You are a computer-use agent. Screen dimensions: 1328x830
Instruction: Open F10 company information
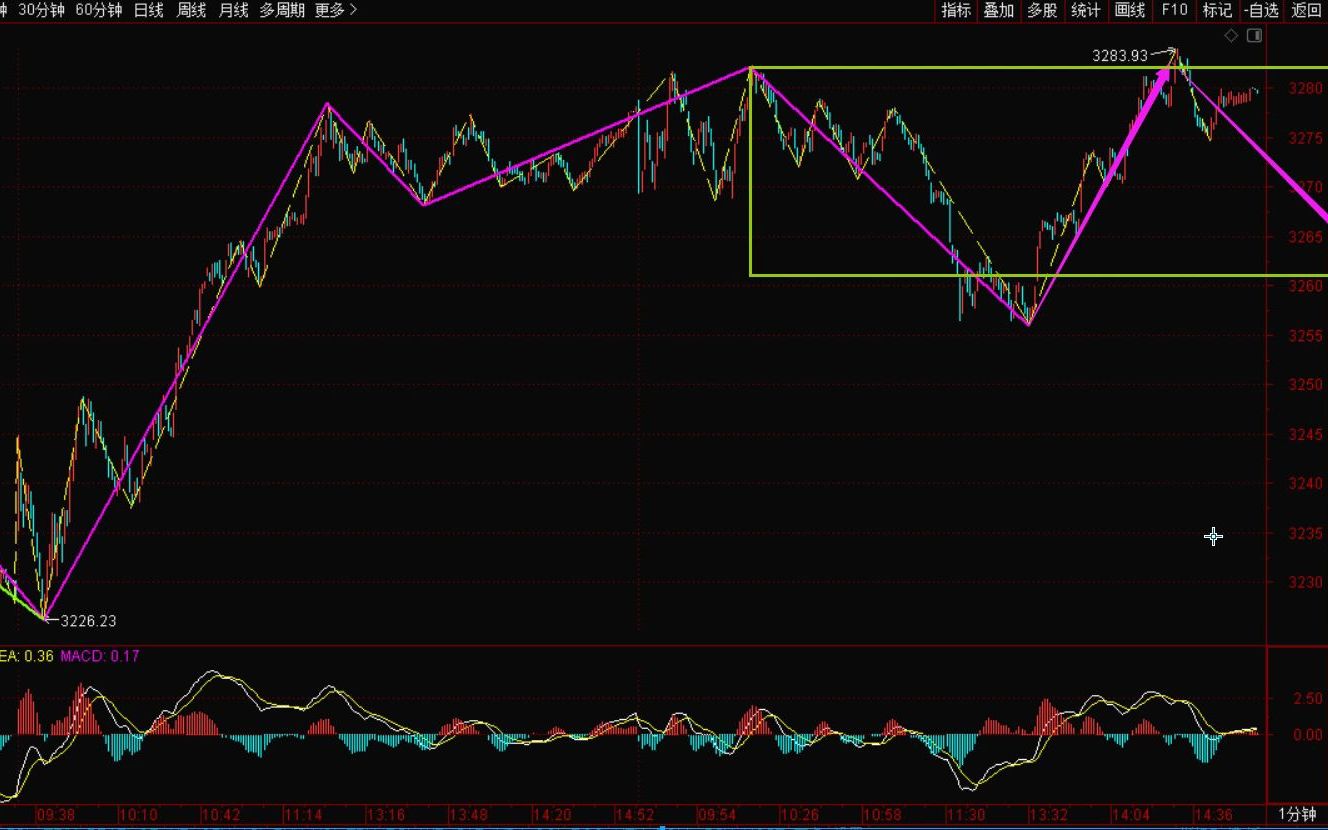pos(1174,10)
